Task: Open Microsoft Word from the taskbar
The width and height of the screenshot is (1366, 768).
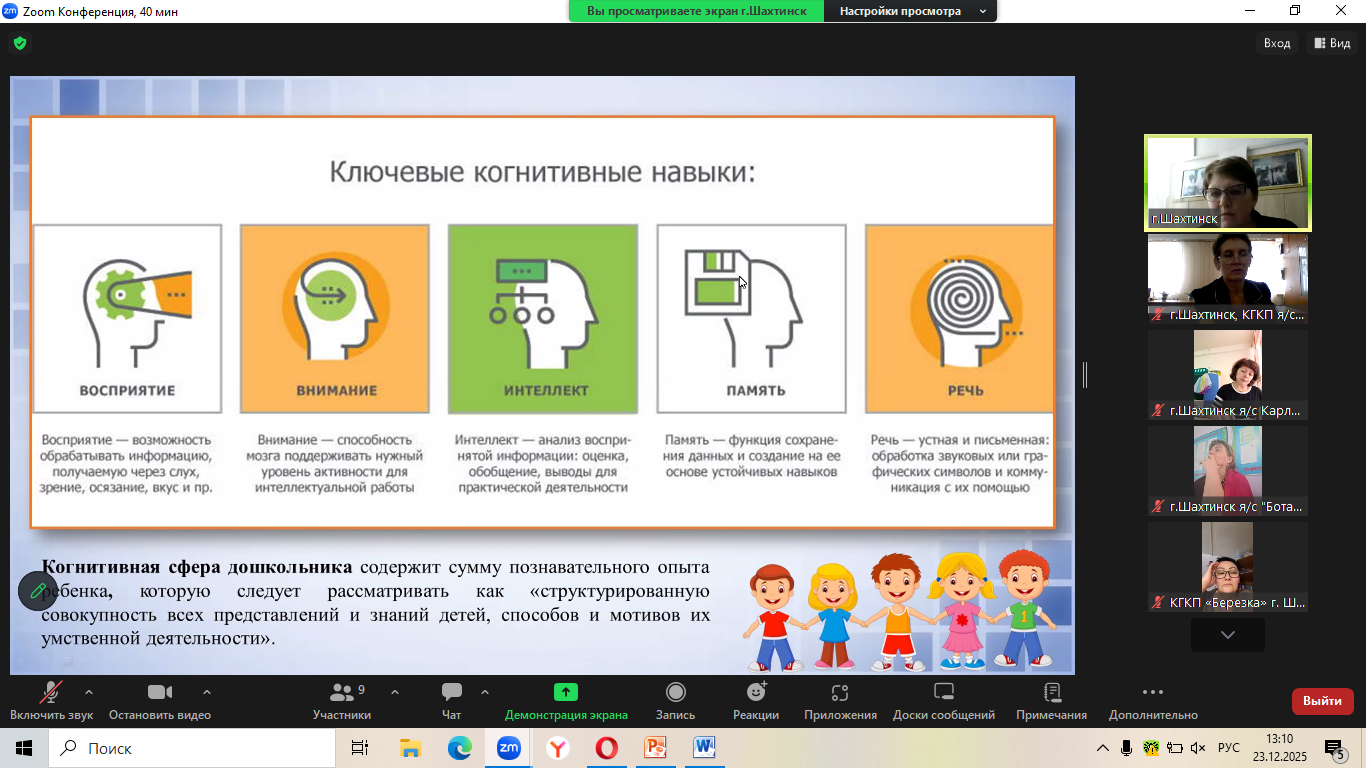Action: [x=704, y=748]
